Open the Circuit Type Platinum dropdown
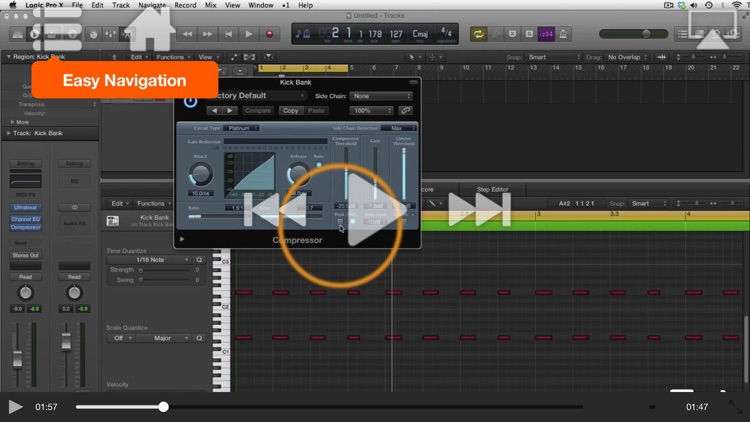The height and width of the screenshot is (422, 750). [242, 128]
